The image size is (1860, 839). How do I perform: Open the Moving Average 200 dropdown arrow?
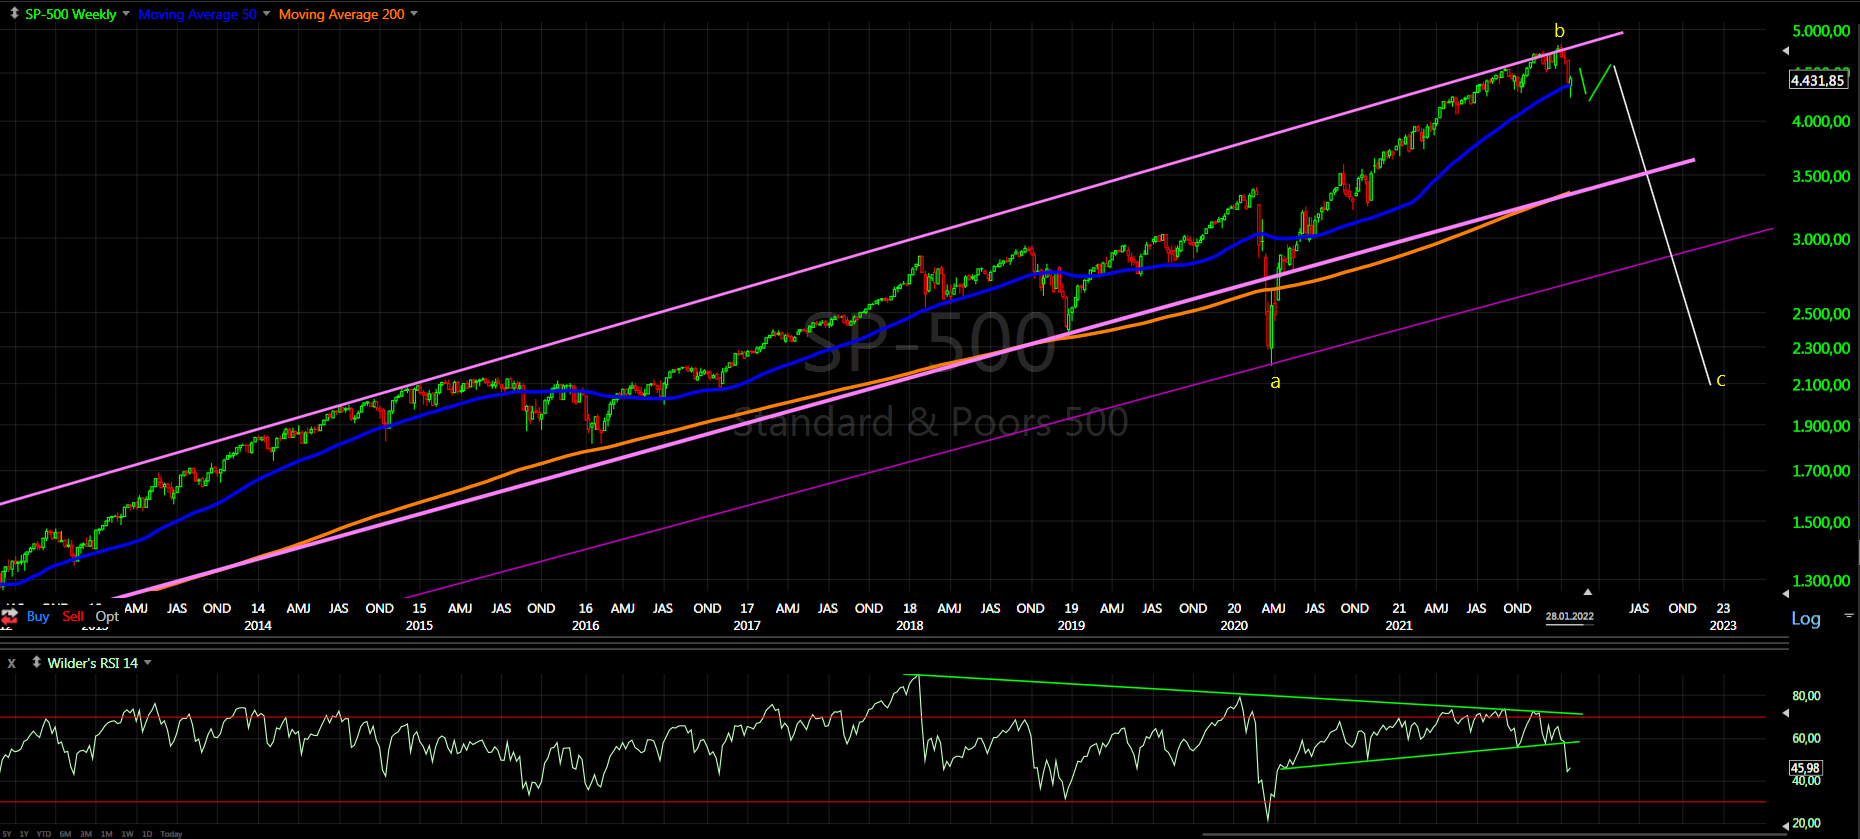pos(414,14)
